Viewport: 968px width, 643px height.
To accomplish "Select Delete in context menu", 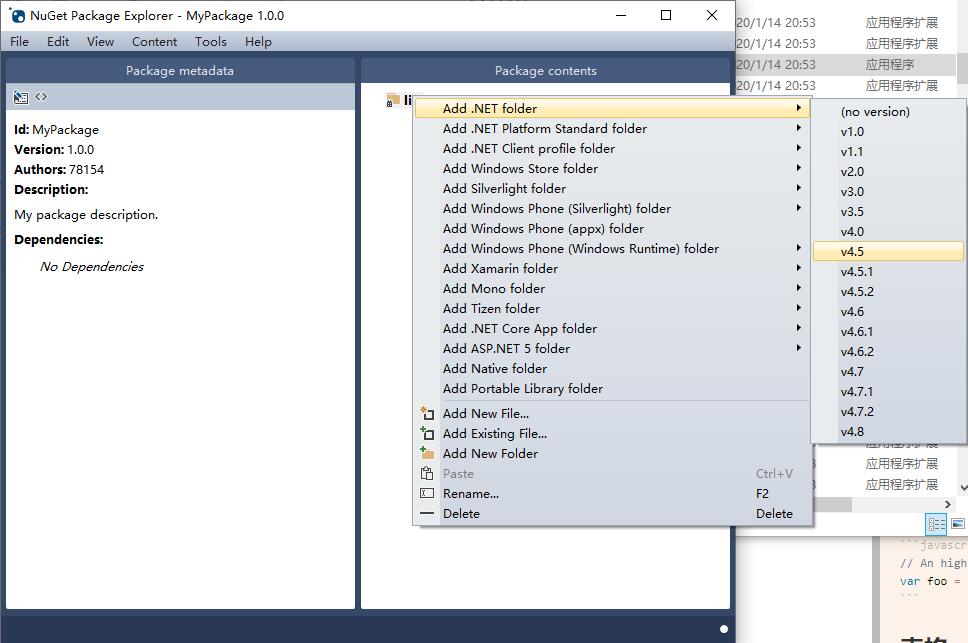I will pyautogui.click(x=612, y=513).
